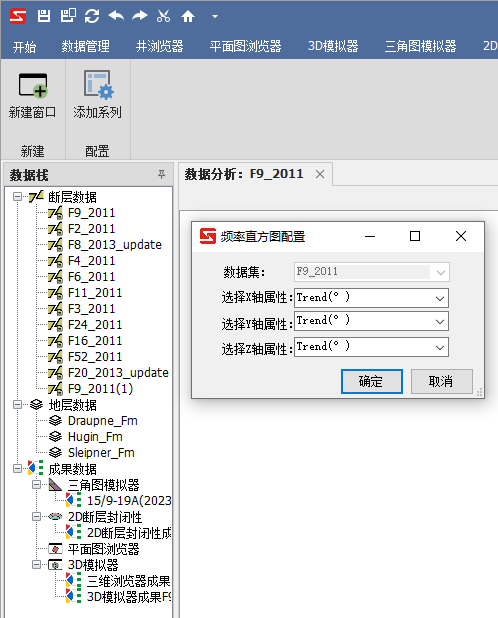The image size is (498, 618).
Task: Collapse the 断层数据 tree node
Action: [x=17, y=196]
